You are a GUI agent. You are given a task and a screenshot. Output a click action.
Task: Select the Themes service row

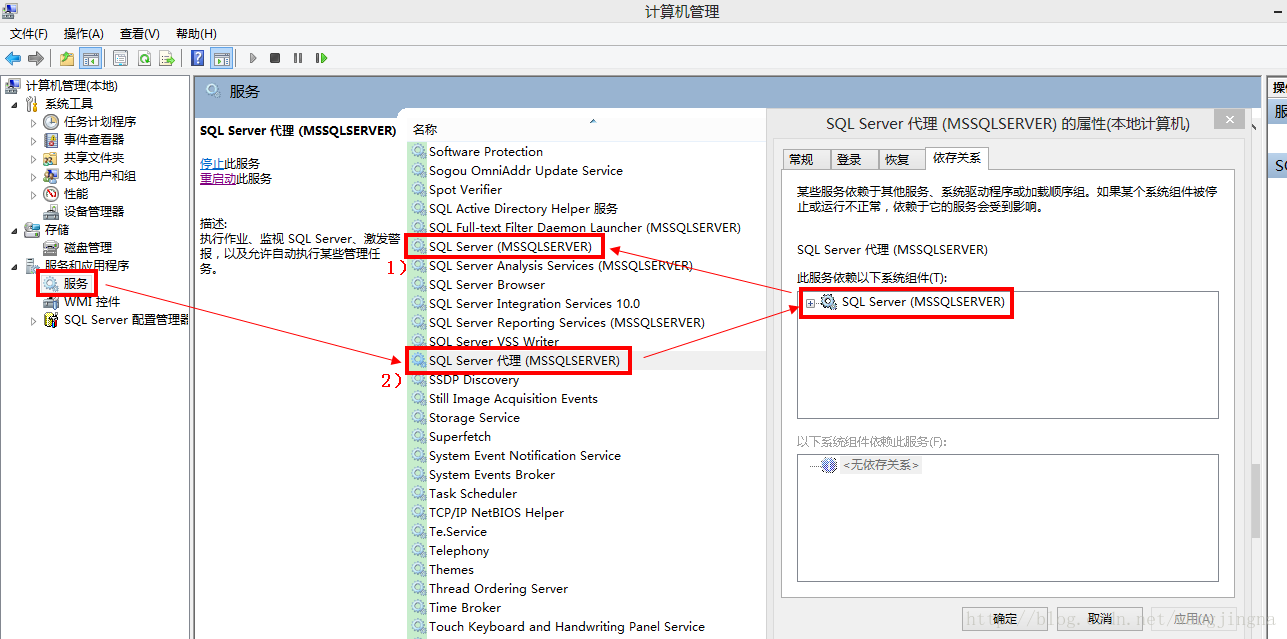(x=587, y=570)
